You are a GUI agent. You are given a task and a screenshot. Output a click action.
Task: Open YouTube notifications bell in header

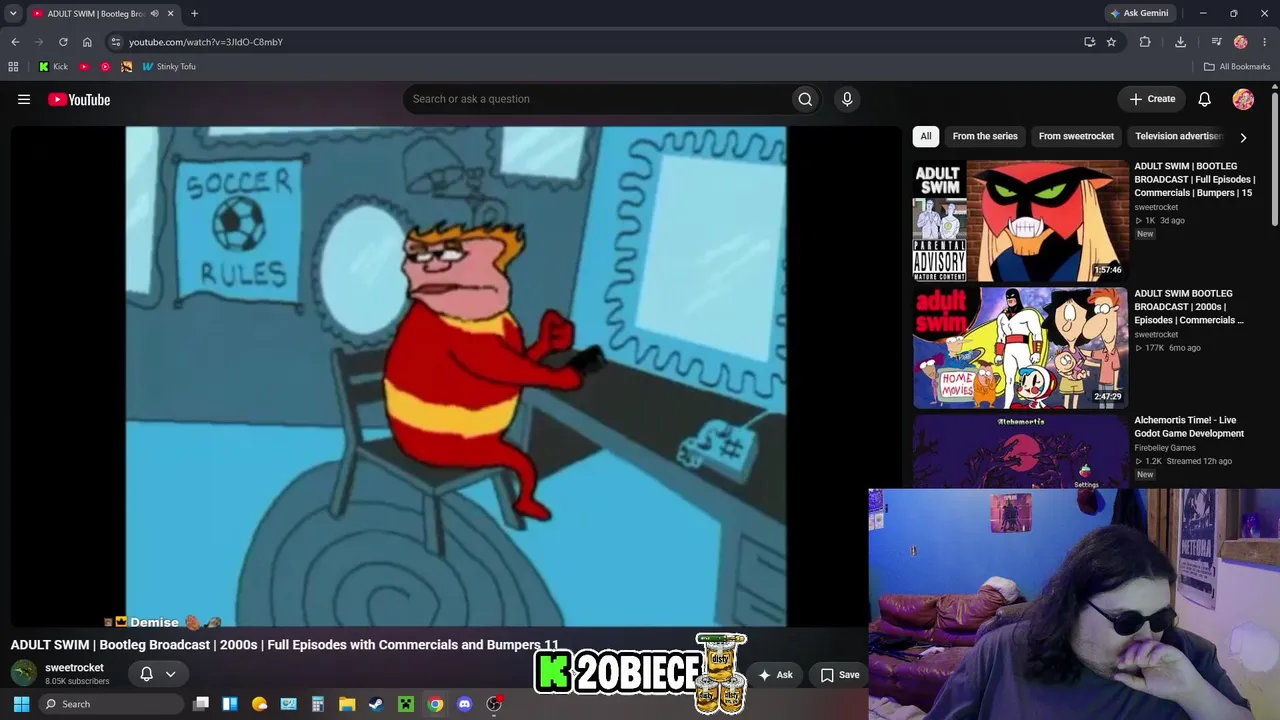[x=1205, y=99]
